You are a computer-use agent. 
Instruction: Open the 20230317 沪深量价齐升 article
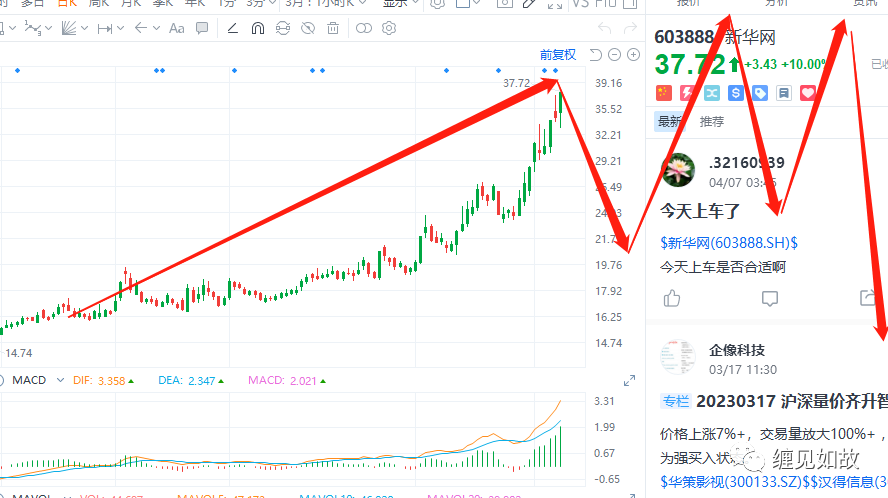792,402
